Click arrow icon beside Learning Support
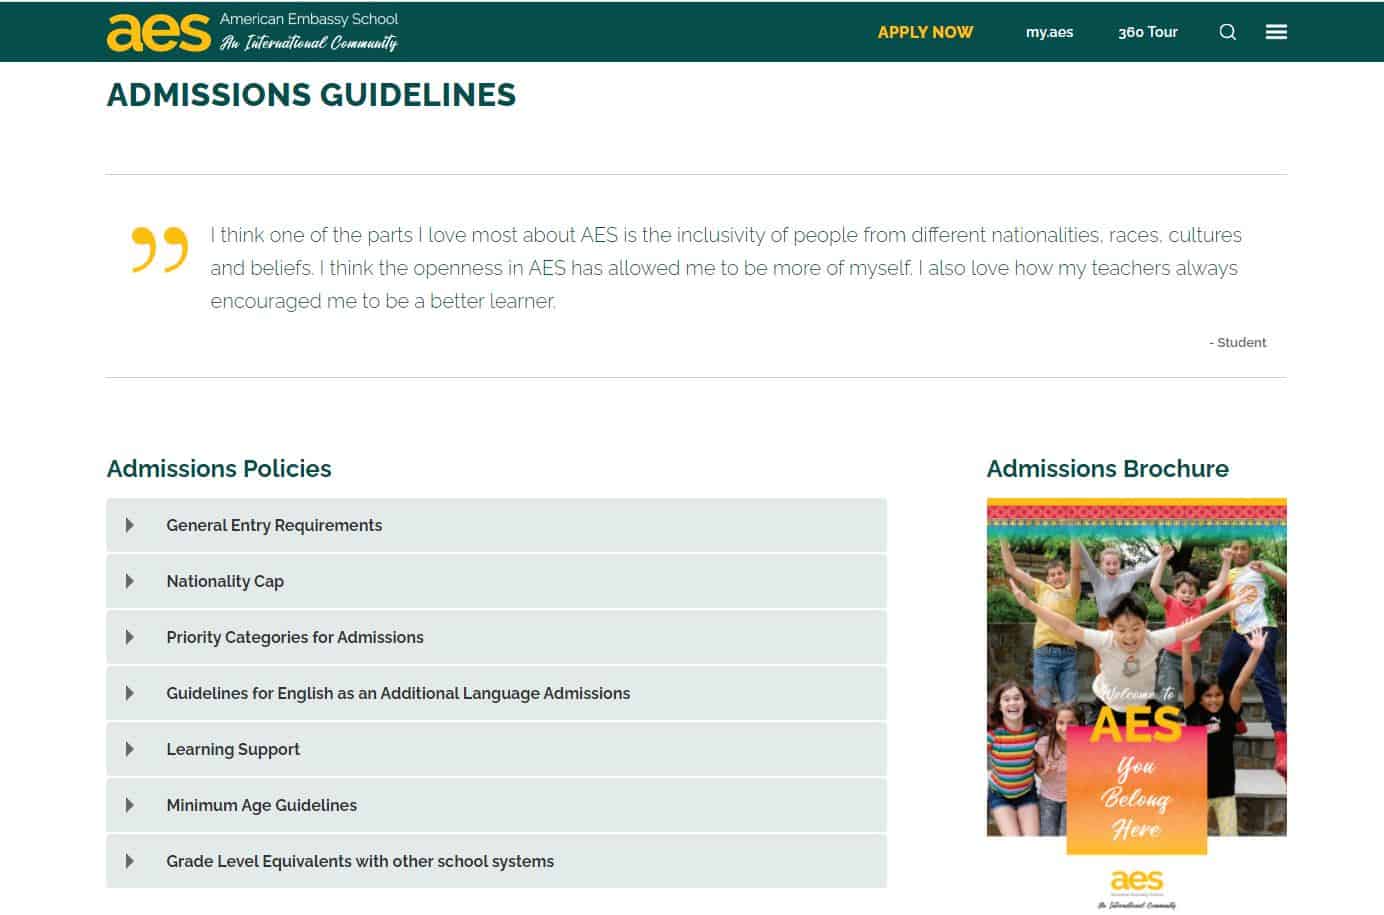Image resolution: width=1384 pixels, height=915 pixels. [130, 749]
